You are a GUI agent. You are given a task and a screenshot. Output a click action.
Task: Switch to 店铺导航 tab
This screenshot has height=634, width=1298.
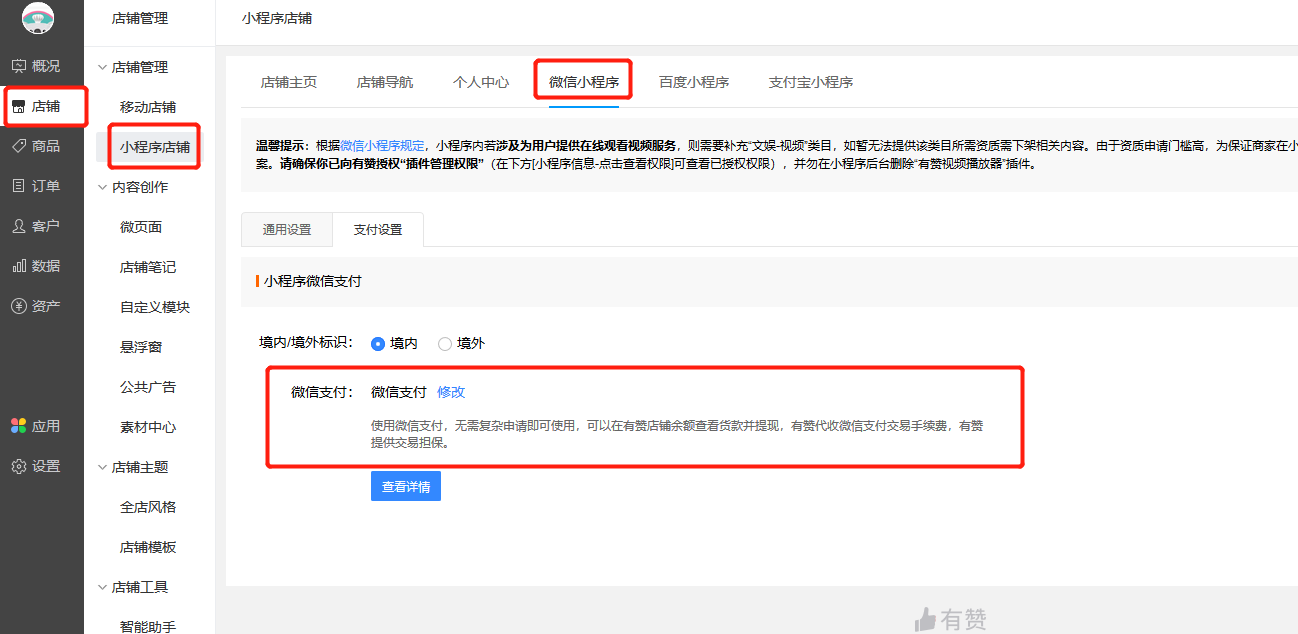(385, 82)
